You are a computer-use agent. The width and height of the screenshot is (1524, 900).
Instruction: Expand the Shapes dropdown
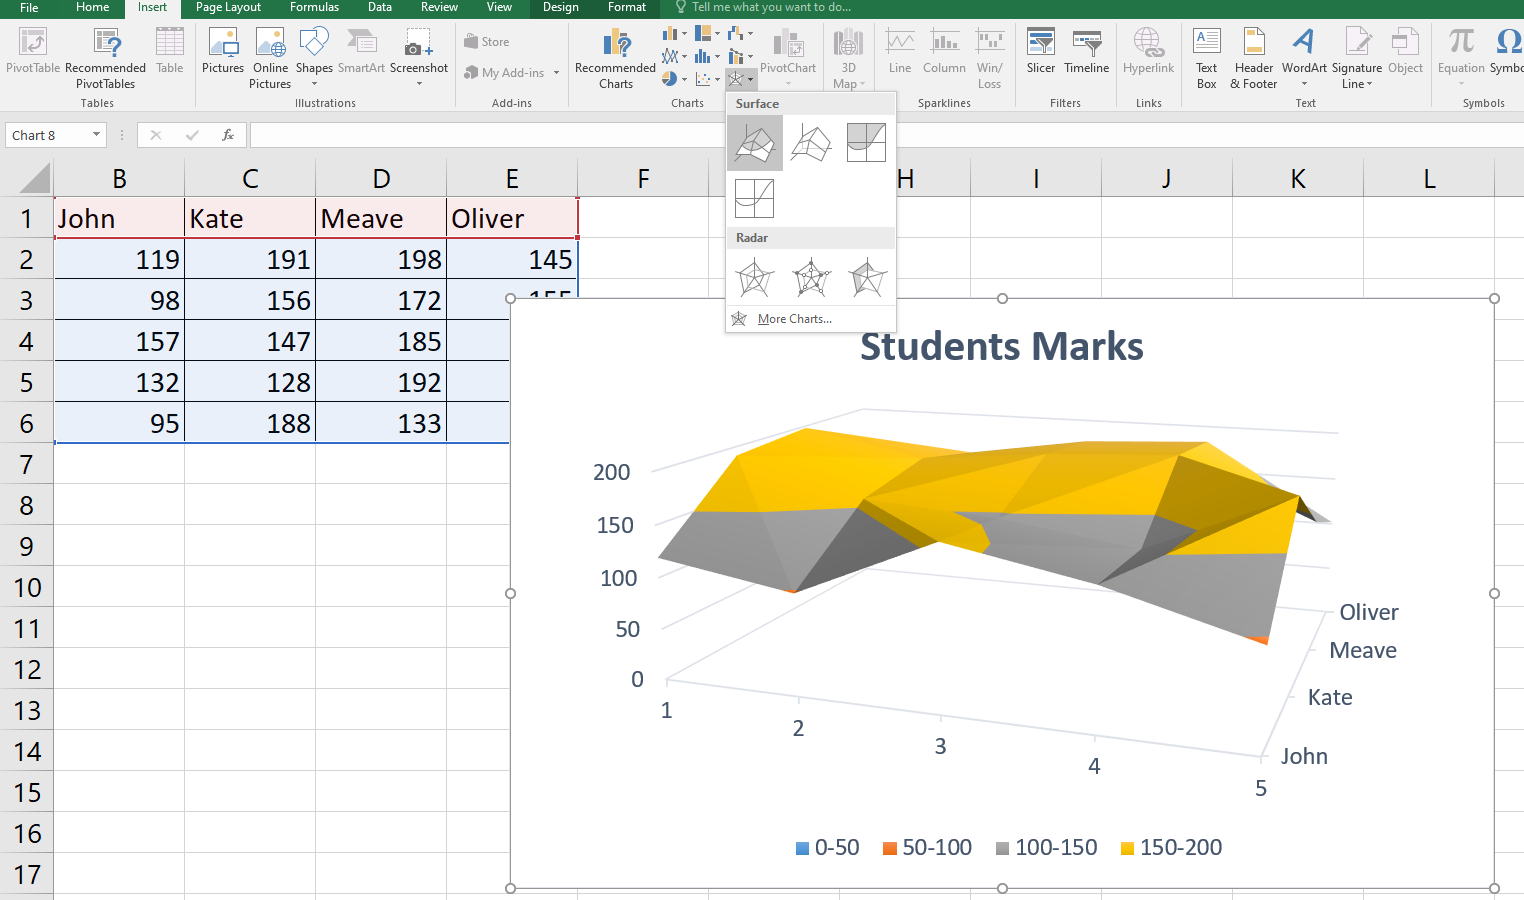(314, 83)
